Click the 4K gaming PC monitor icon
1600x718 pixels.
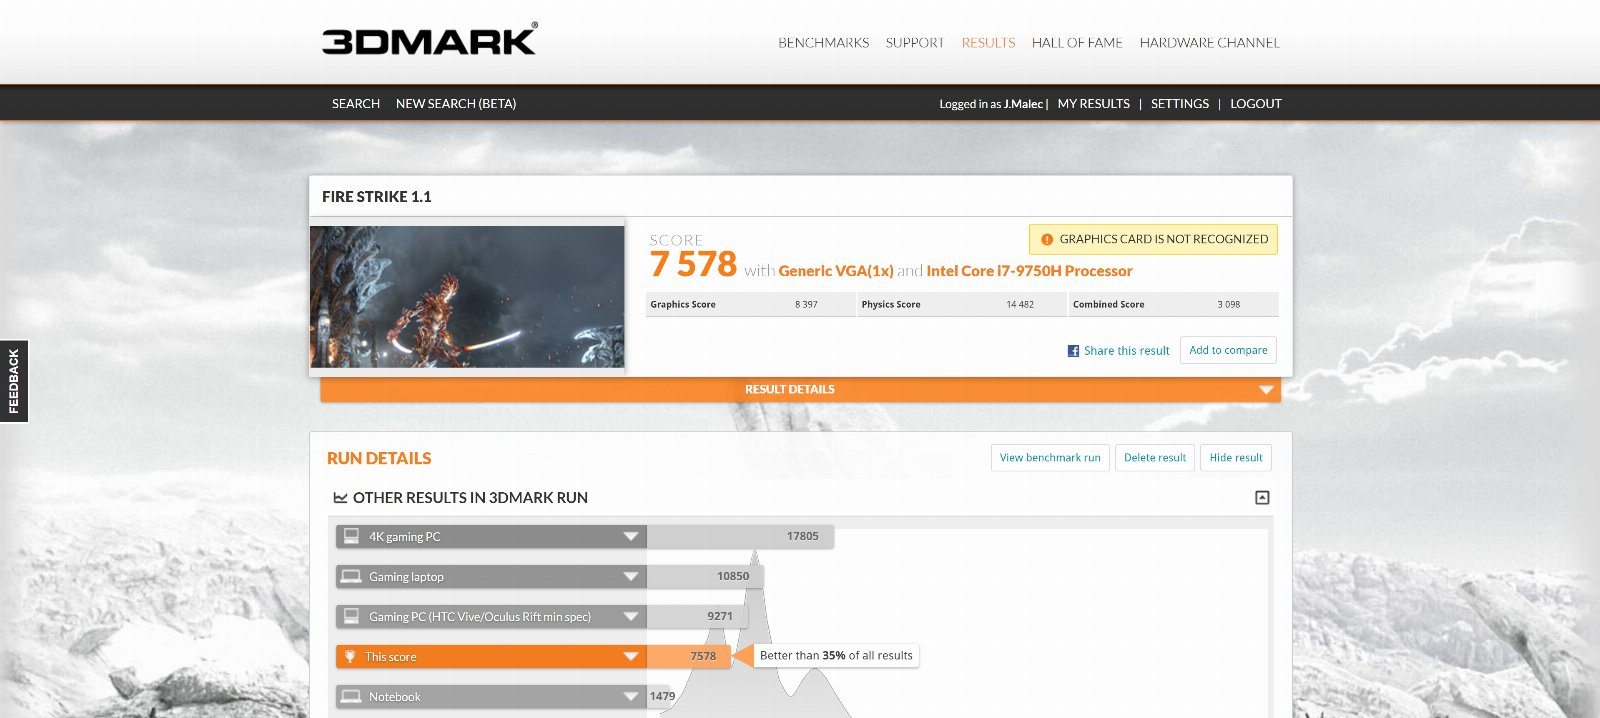pyautogui.click(x=351, y=536)
